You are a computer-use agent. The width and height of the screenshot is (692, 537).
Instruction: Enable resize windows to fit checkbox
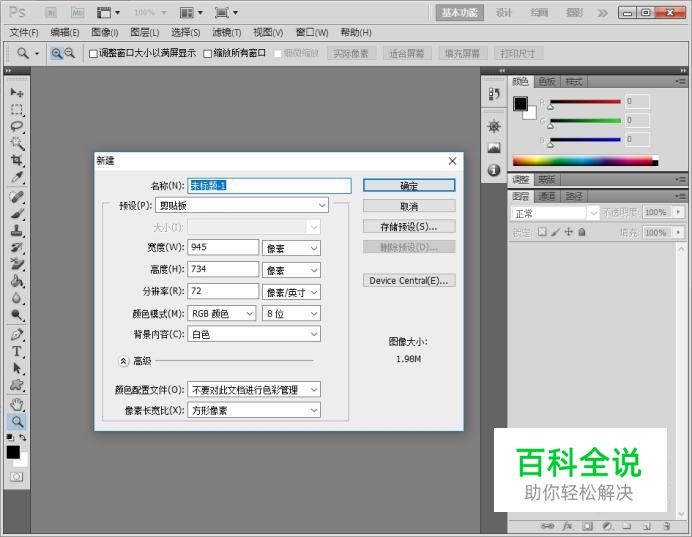(93, 54)
